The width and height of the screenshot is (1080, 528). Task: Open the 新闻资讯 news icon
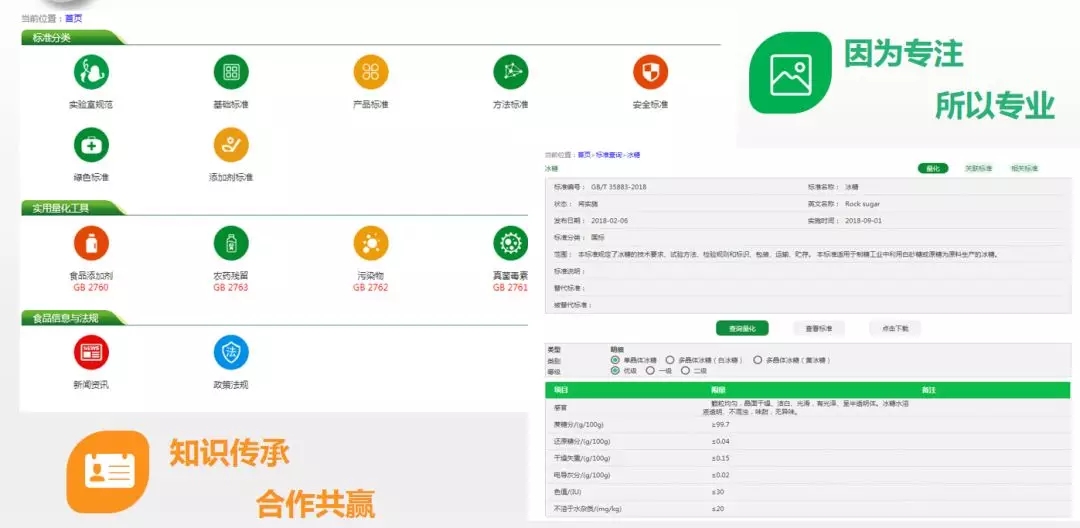91,352
